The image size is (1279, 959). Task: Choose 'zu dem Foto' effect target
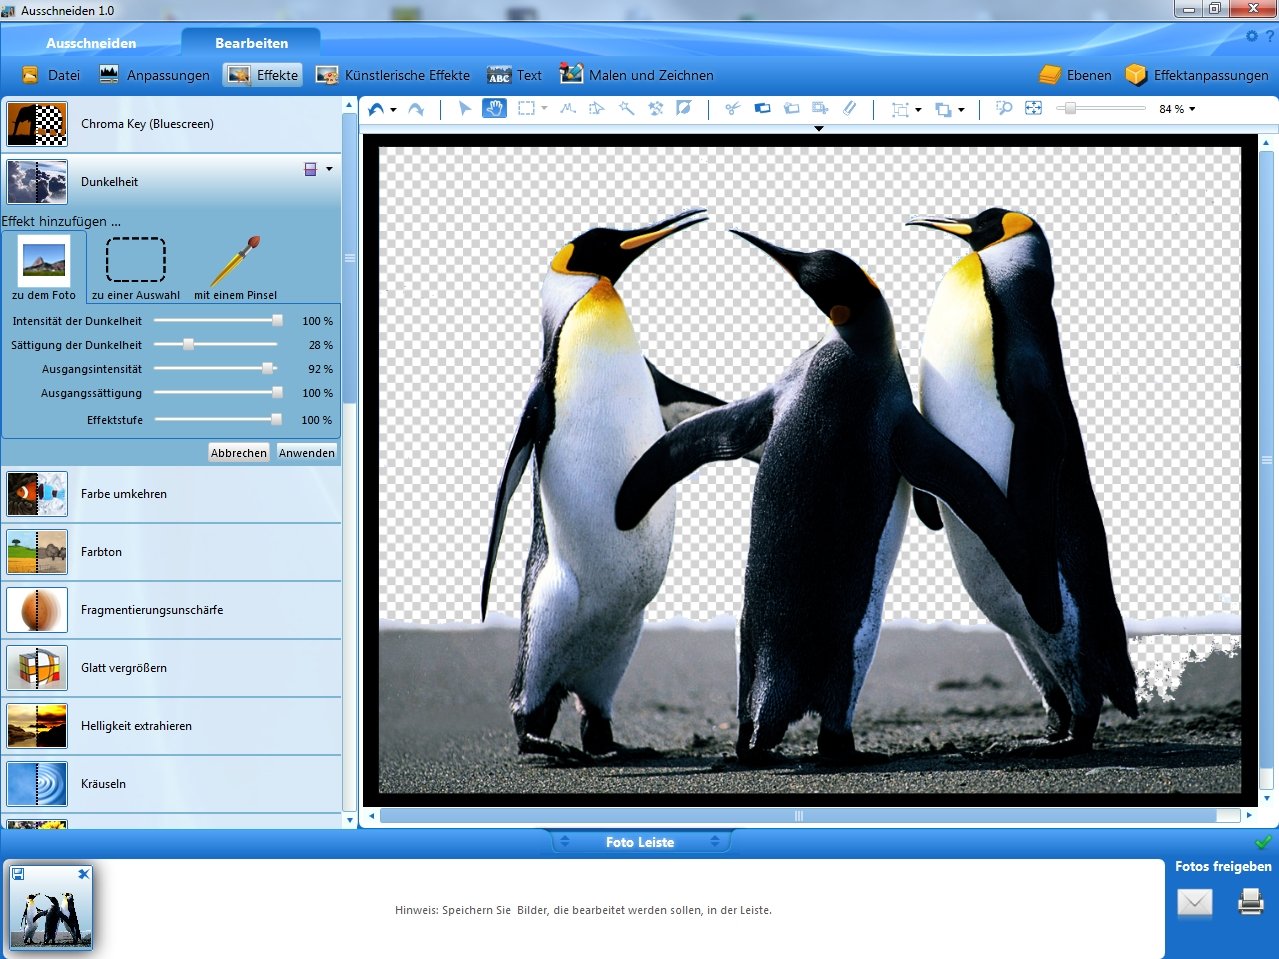tap(44, 267)
